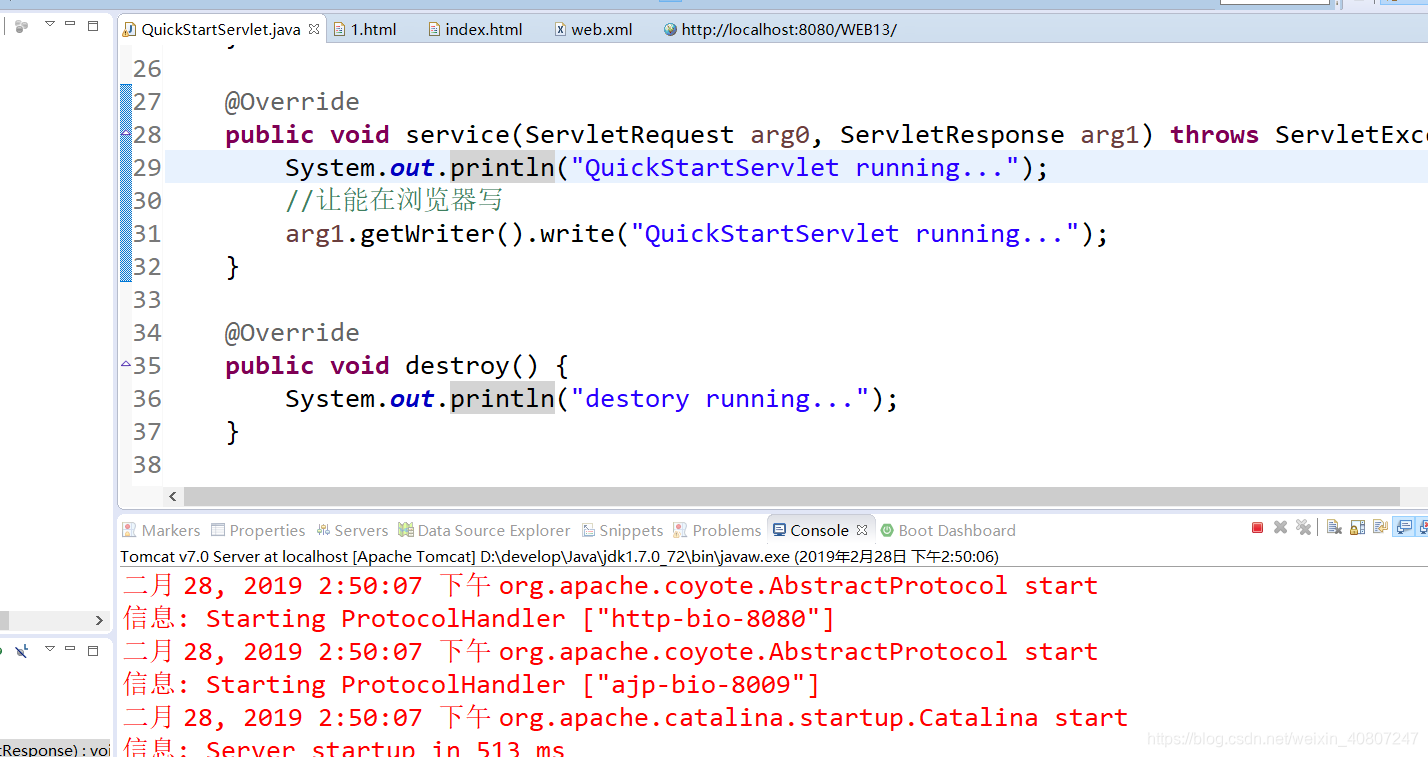Viewport: 1428px width, 757px height.
Task: Open the Properties view tab
Action: (x=257, y=530)
